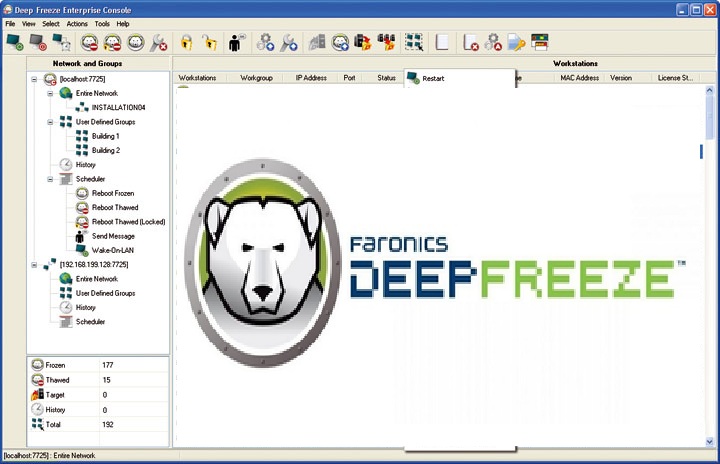Select Scheduler under 192.168.199.128
The height and width of the screenshot is (464, 720).
pos(90,322)
